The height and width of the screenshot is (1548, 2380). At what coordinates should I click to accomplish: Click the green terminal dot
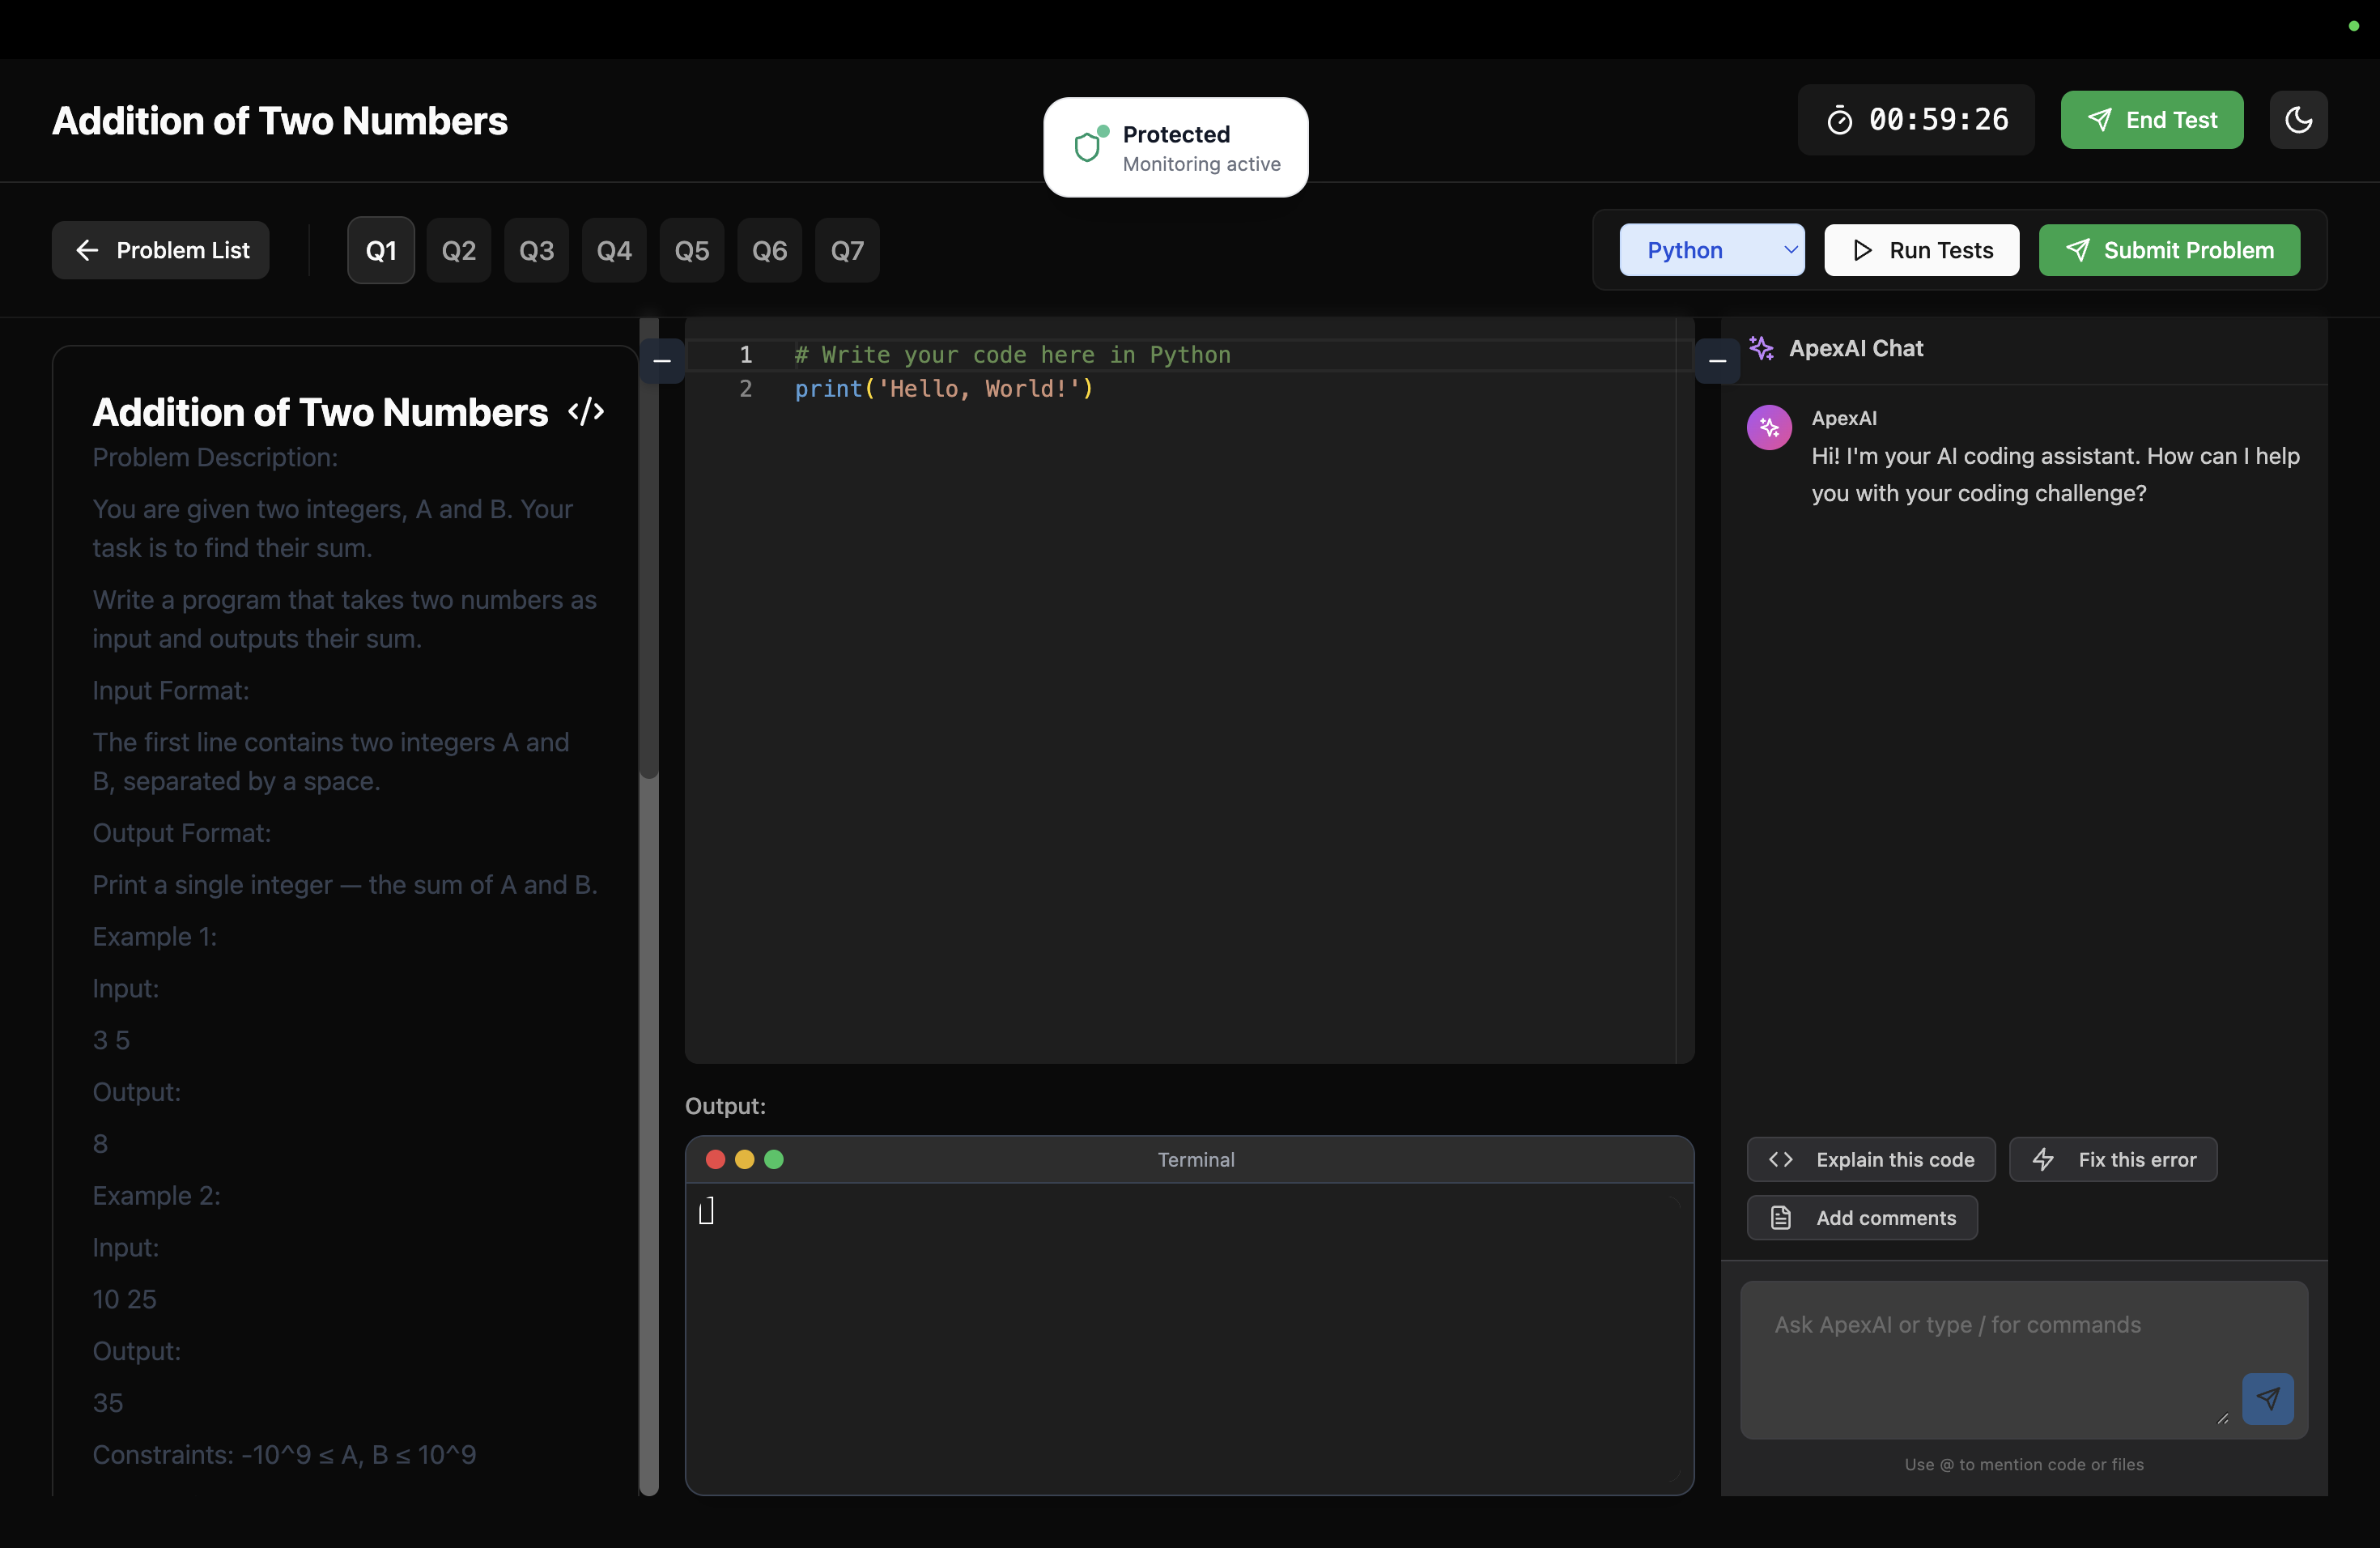coord(774,1159)
